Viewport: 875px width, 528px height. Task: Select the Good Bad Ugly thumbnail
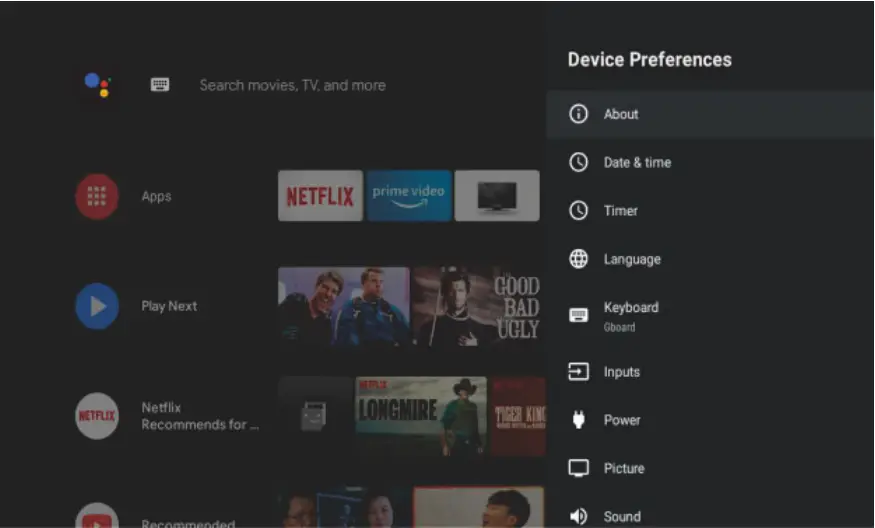(477, 306)
